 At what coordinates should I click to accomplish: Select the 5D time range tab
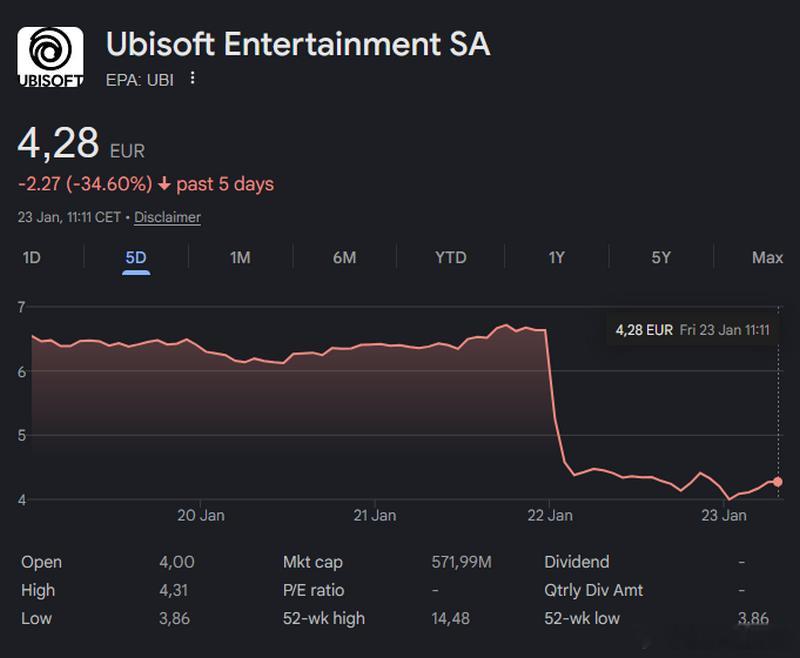(x=136, y=257)
